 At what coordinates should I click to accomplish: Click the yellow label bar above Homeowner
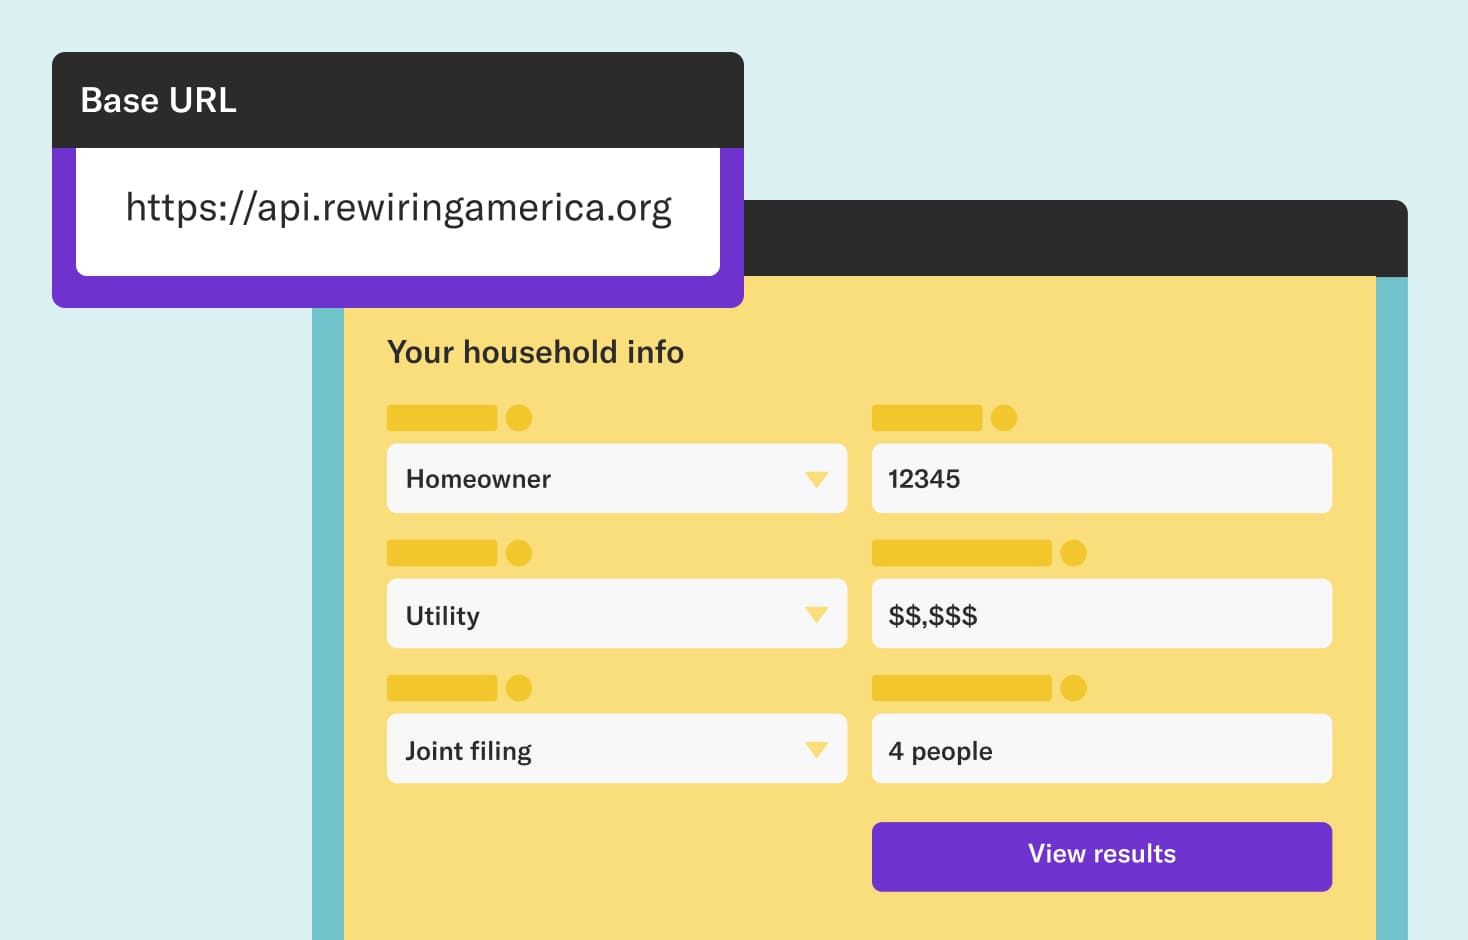click(442, 417)
